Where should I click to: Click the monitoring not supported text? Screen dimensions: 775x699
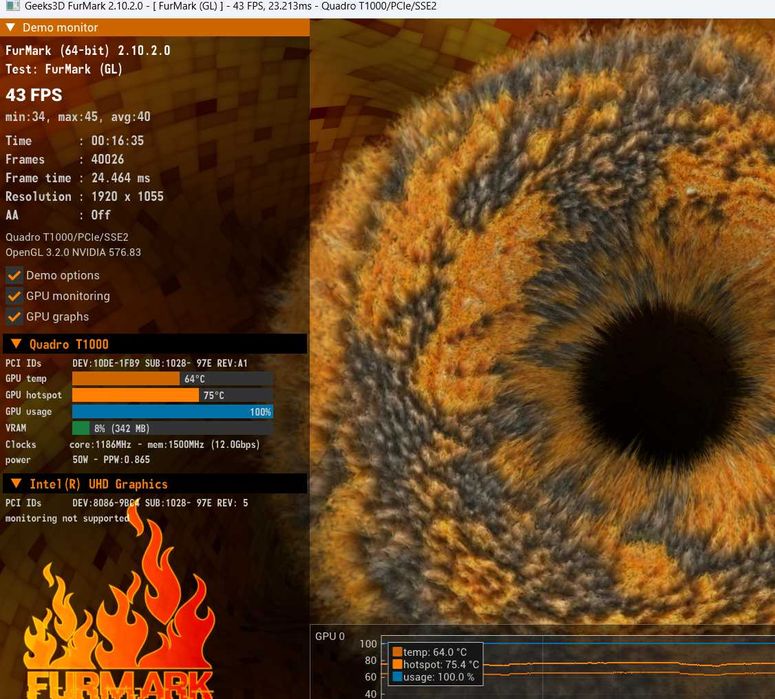pyautogui.click(x=67, y=518)
